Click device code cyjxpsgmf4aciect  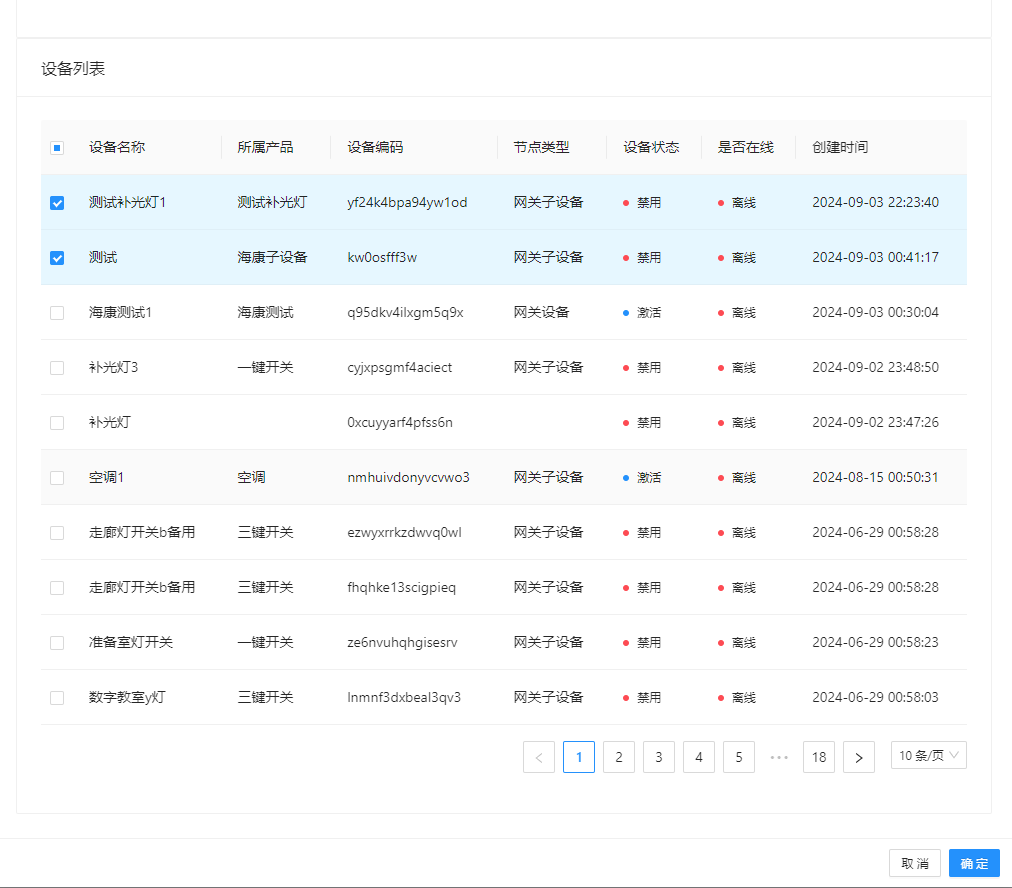(400, 367)
